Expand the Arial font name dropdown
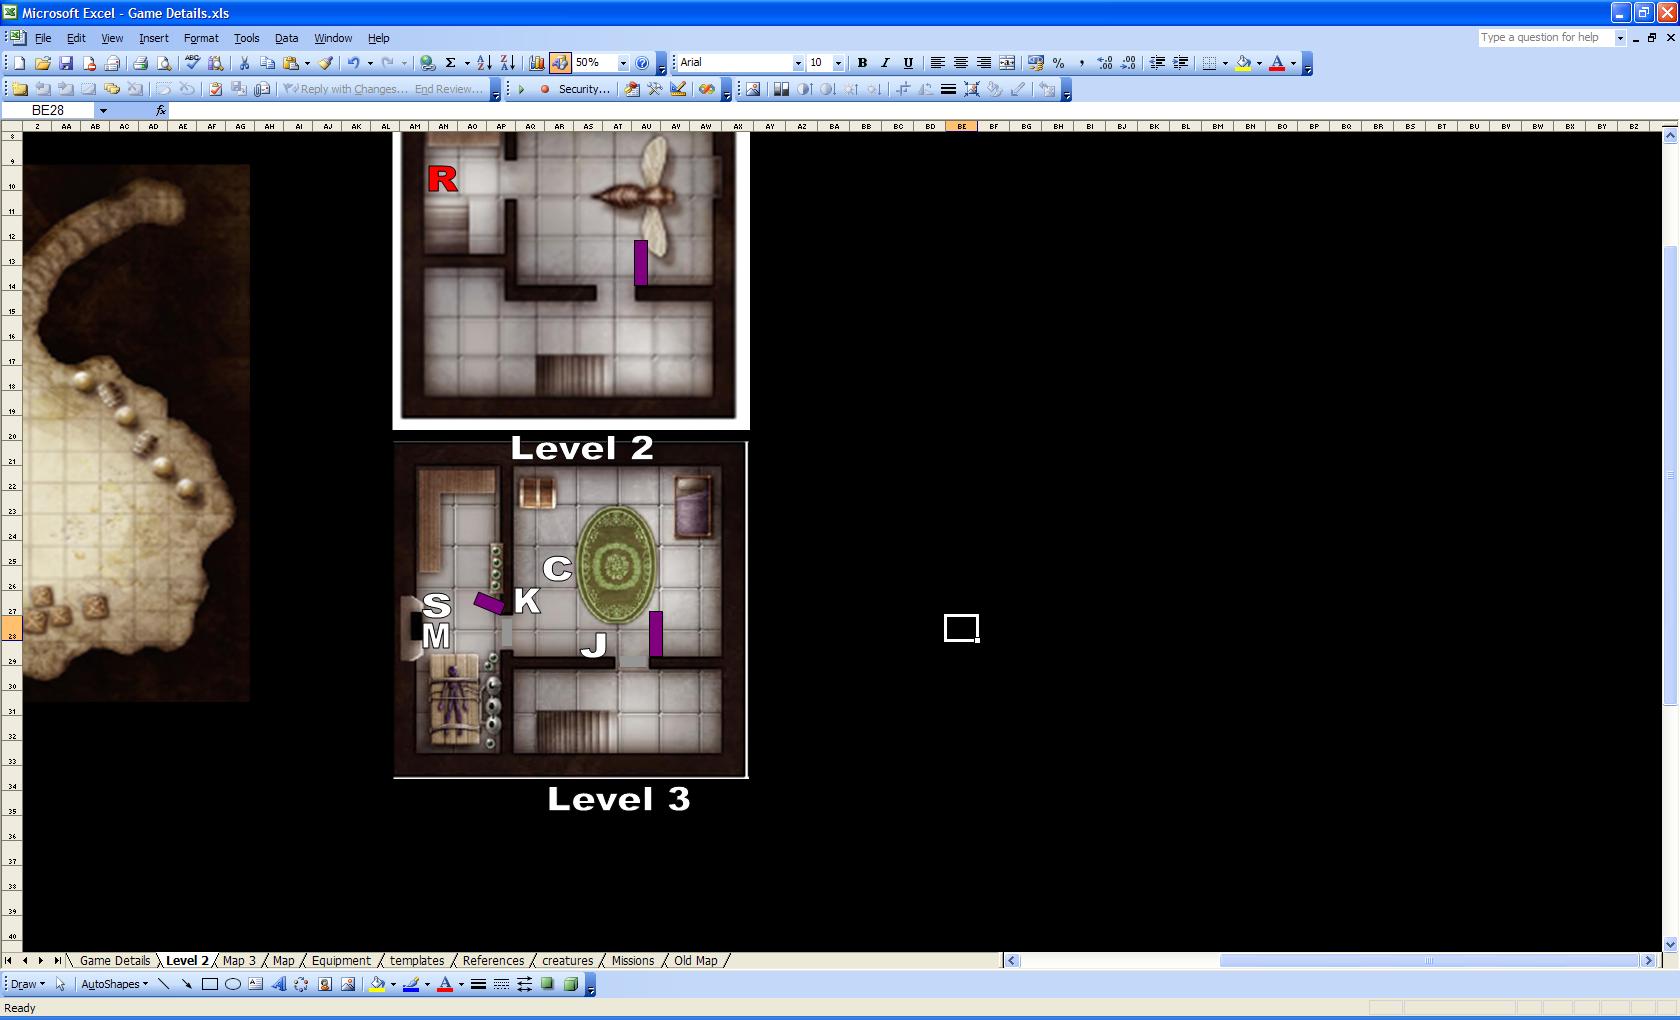This screenshot has height=1020, width=1680. (x=797, y=63)
